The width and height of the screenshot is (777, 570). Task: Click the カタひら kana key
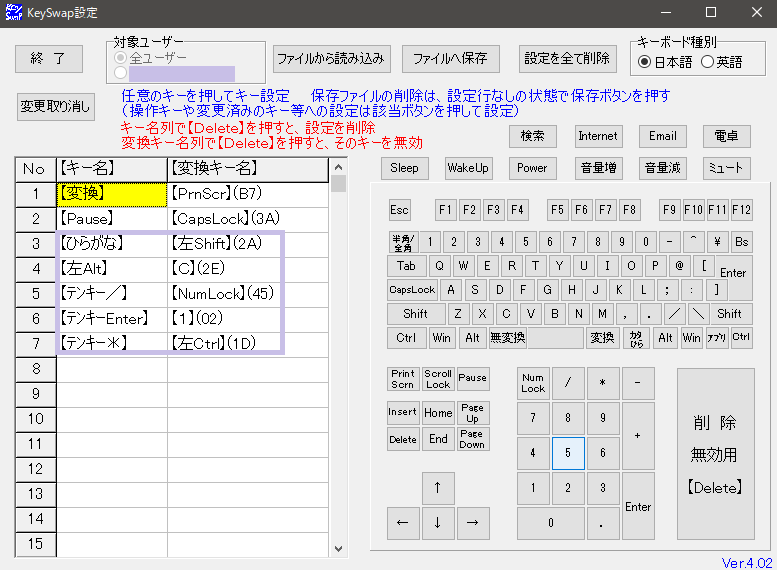coord(636,338)
